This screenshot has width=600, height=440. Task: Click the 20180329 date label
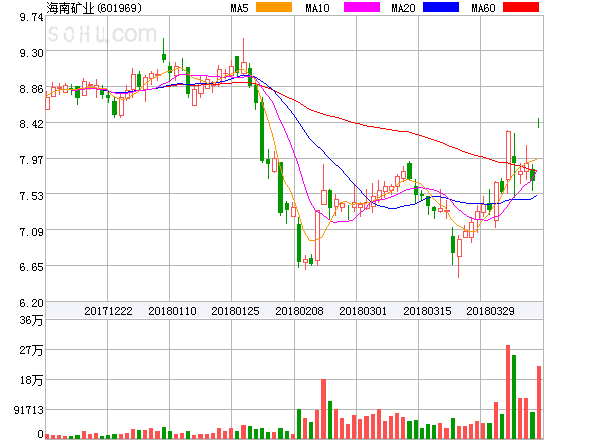coord(490,311)
